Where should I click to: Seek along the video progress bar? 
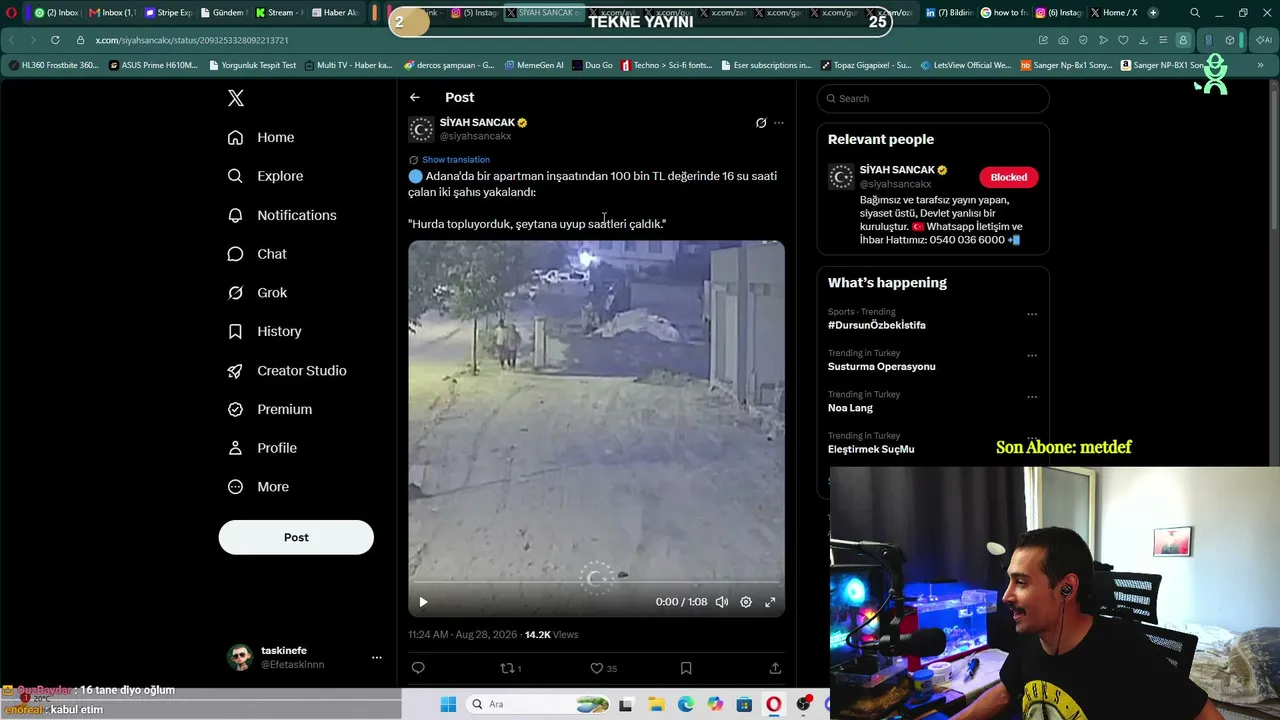point(596,582)
